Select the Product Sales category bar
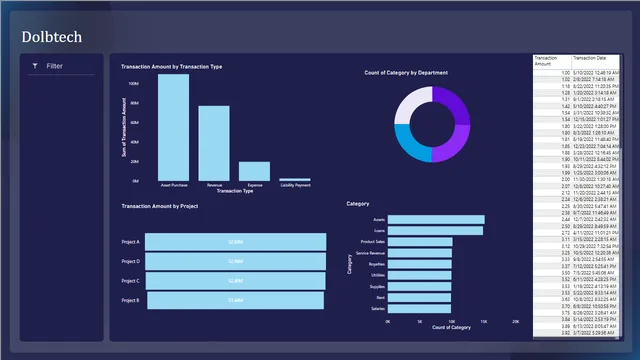 420,242
